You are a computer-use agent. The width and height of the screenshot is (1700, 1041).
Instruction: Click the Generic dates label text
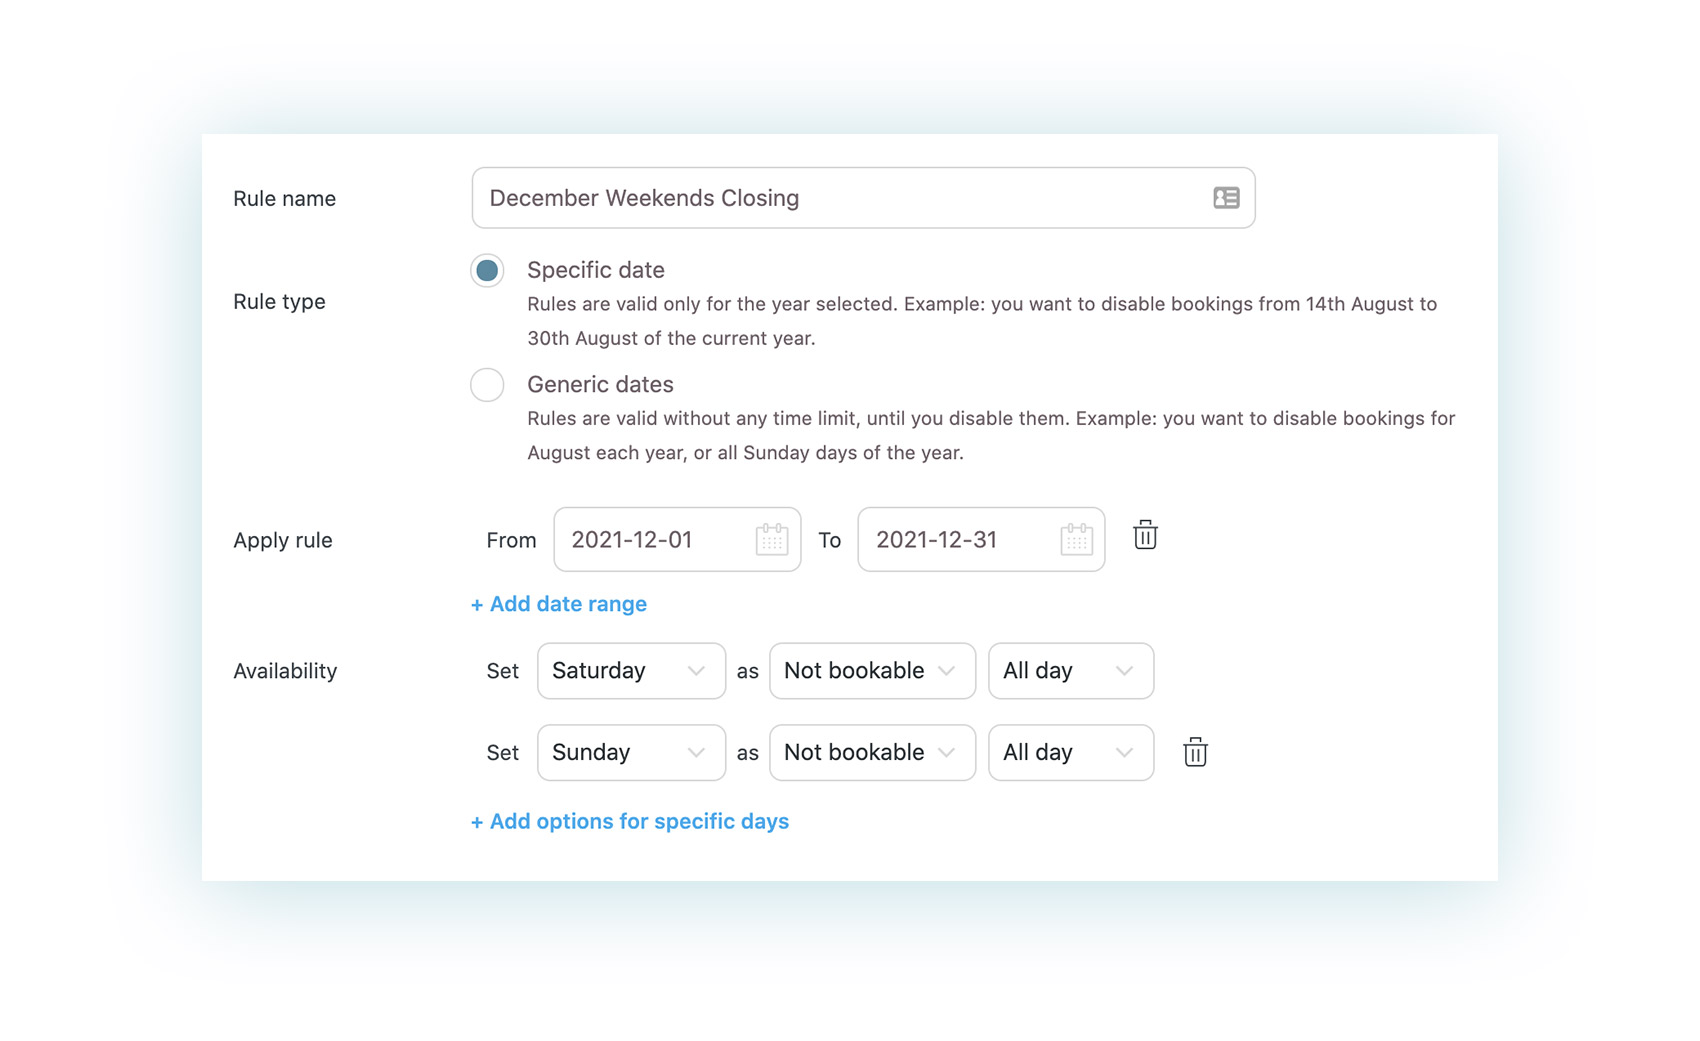(600, 384)
